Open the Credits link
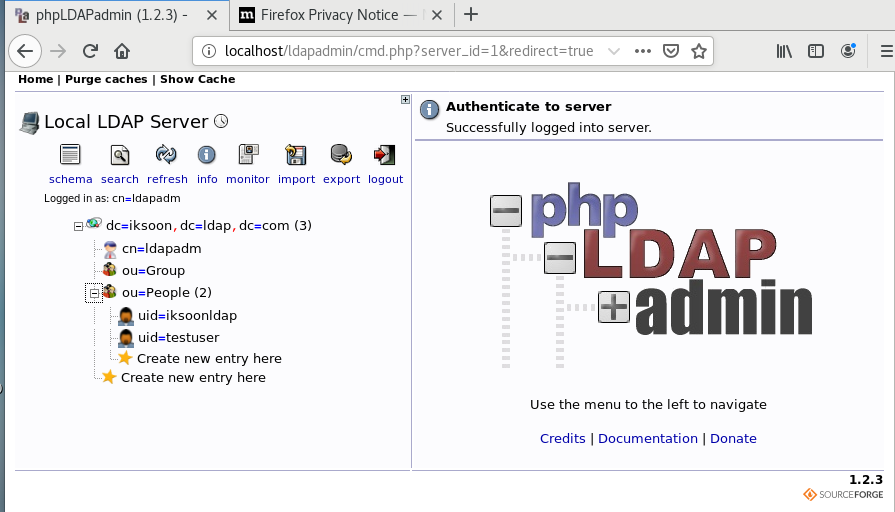This screenshot has height=512, width=895. tap(563, 438)
